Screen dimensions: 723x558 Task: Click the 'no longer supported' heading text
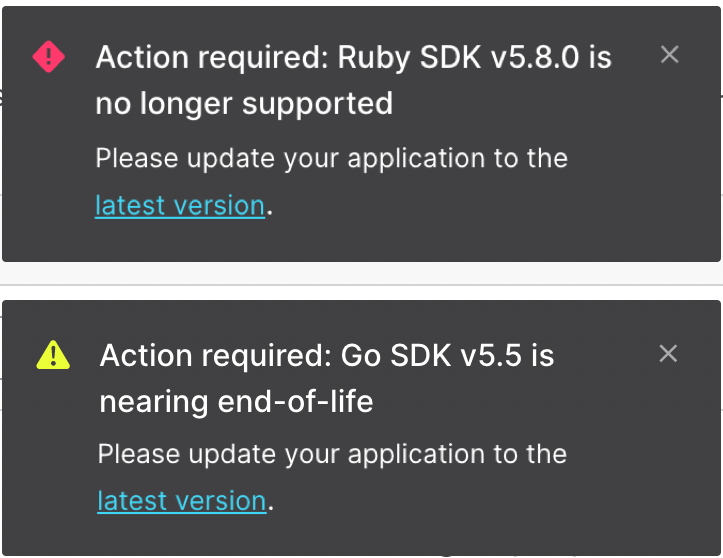coord(244,103)
